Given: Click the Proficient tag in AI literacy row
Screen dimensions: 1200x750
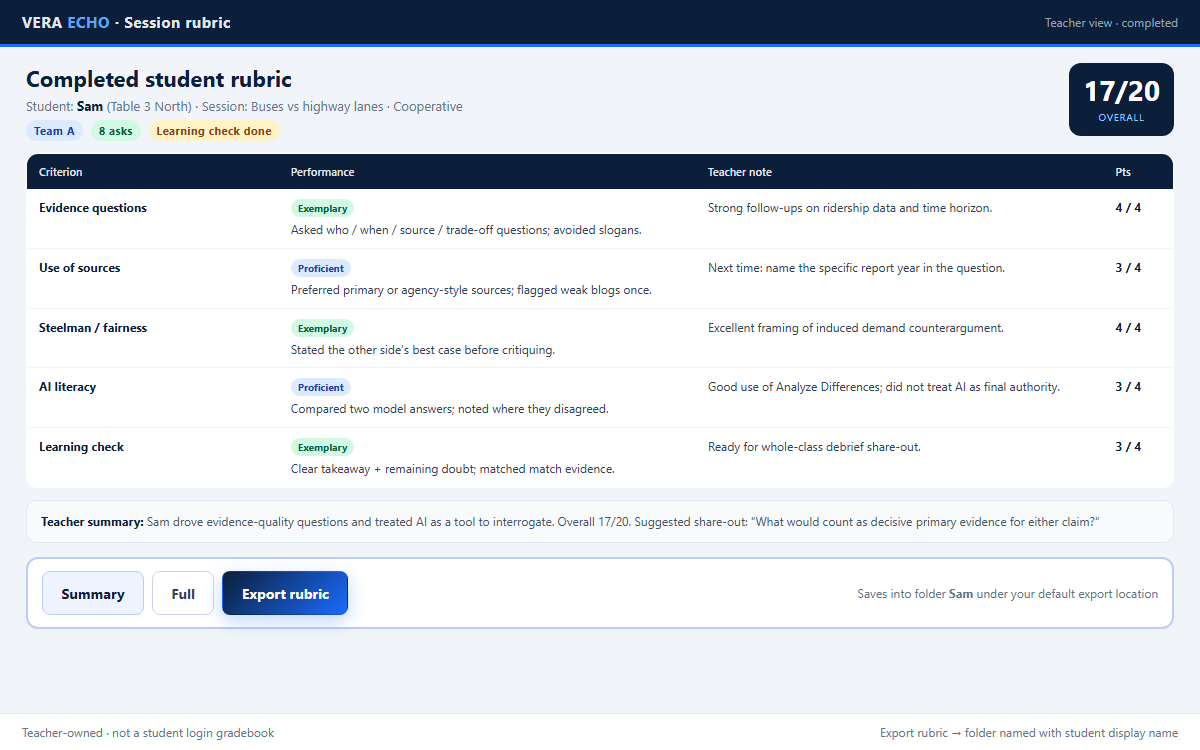Looking at the screenshot, I should (x=321, y=387).
